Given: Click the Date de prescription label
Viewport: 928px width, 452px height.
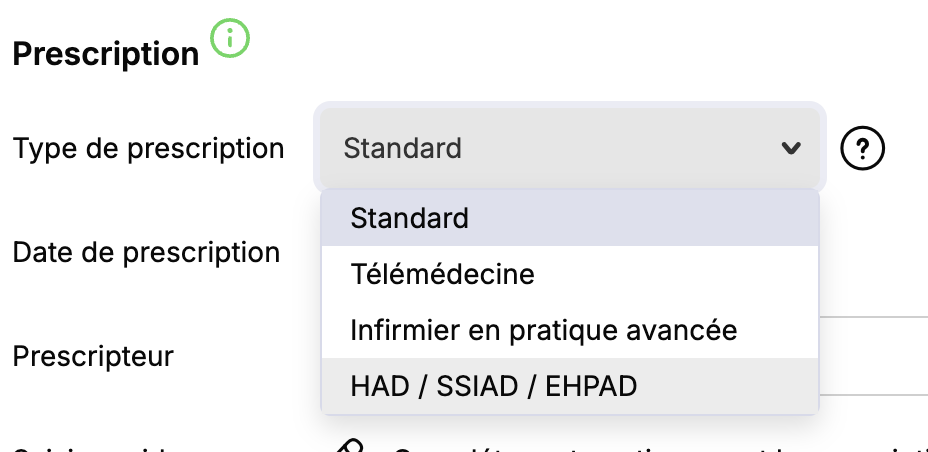Looking at the screenshot, I should (146, 252).
